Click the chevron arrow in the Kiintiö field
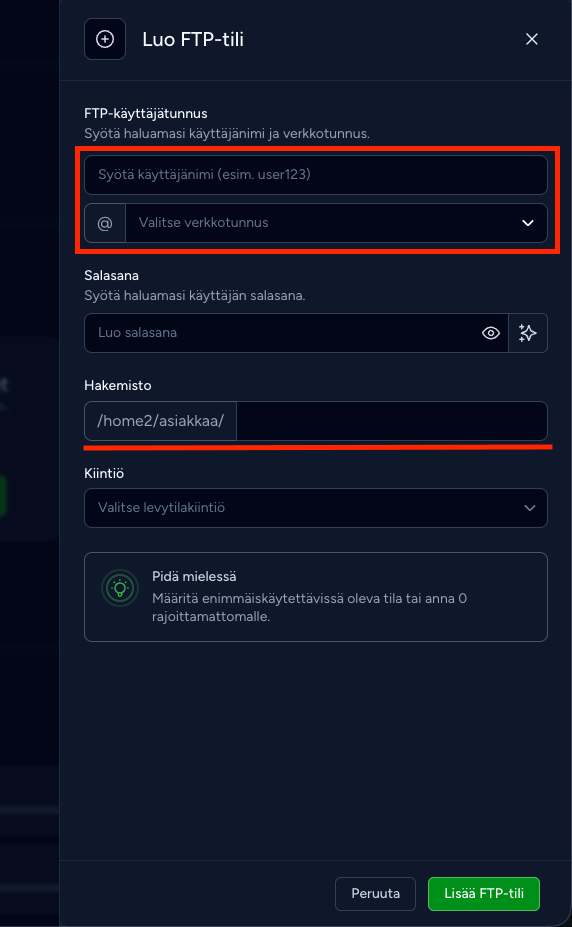572x927 pixels. click(x=529, y=508)
